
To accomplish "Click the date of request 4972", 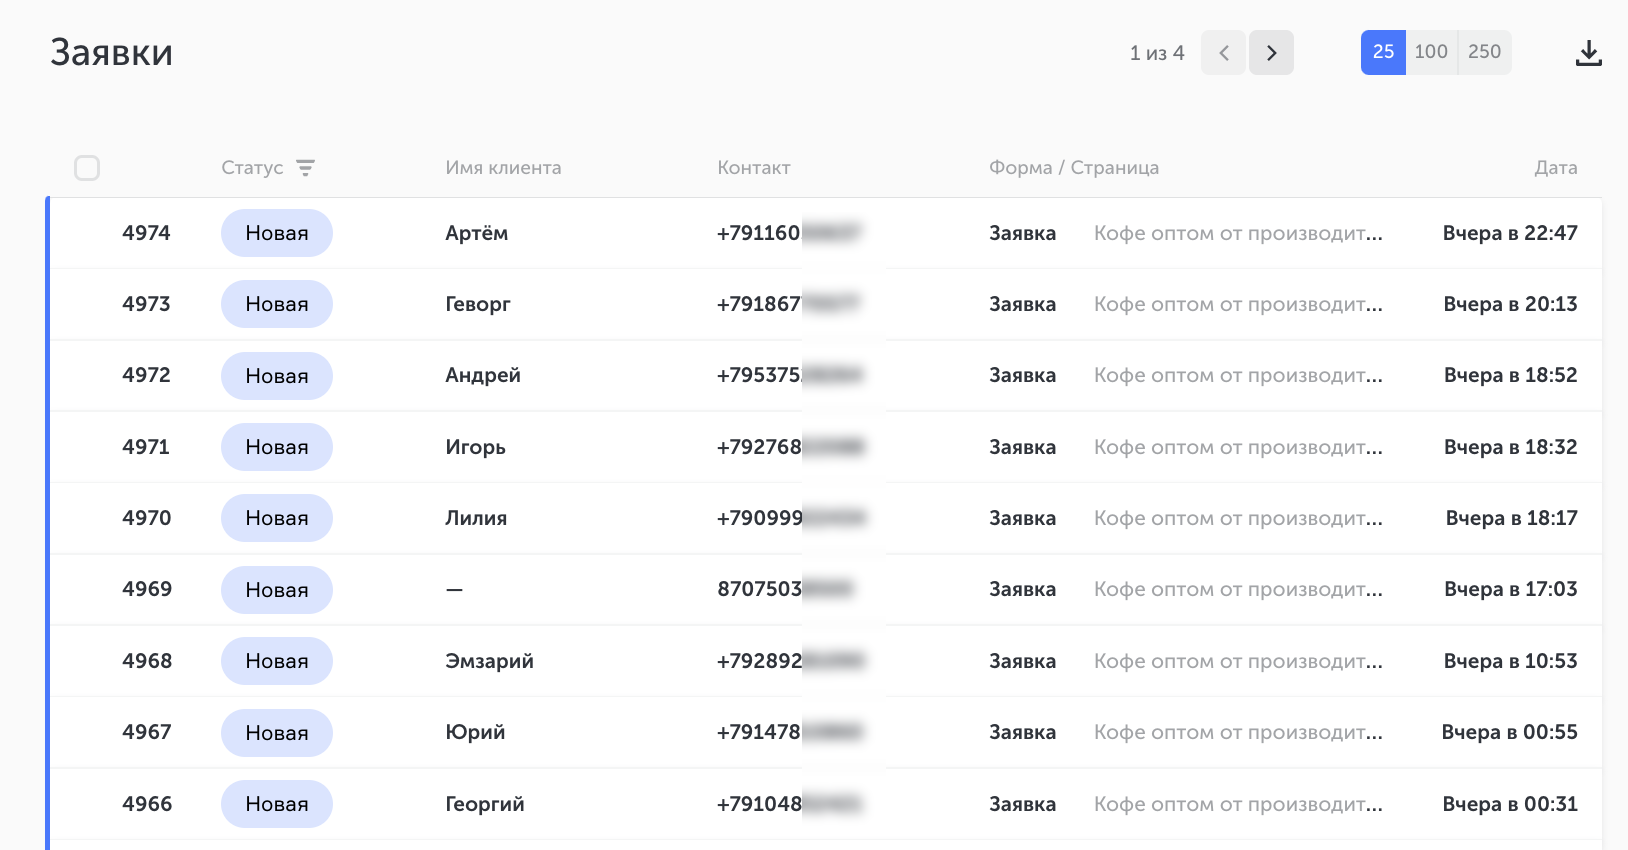I will [1510, 375].
